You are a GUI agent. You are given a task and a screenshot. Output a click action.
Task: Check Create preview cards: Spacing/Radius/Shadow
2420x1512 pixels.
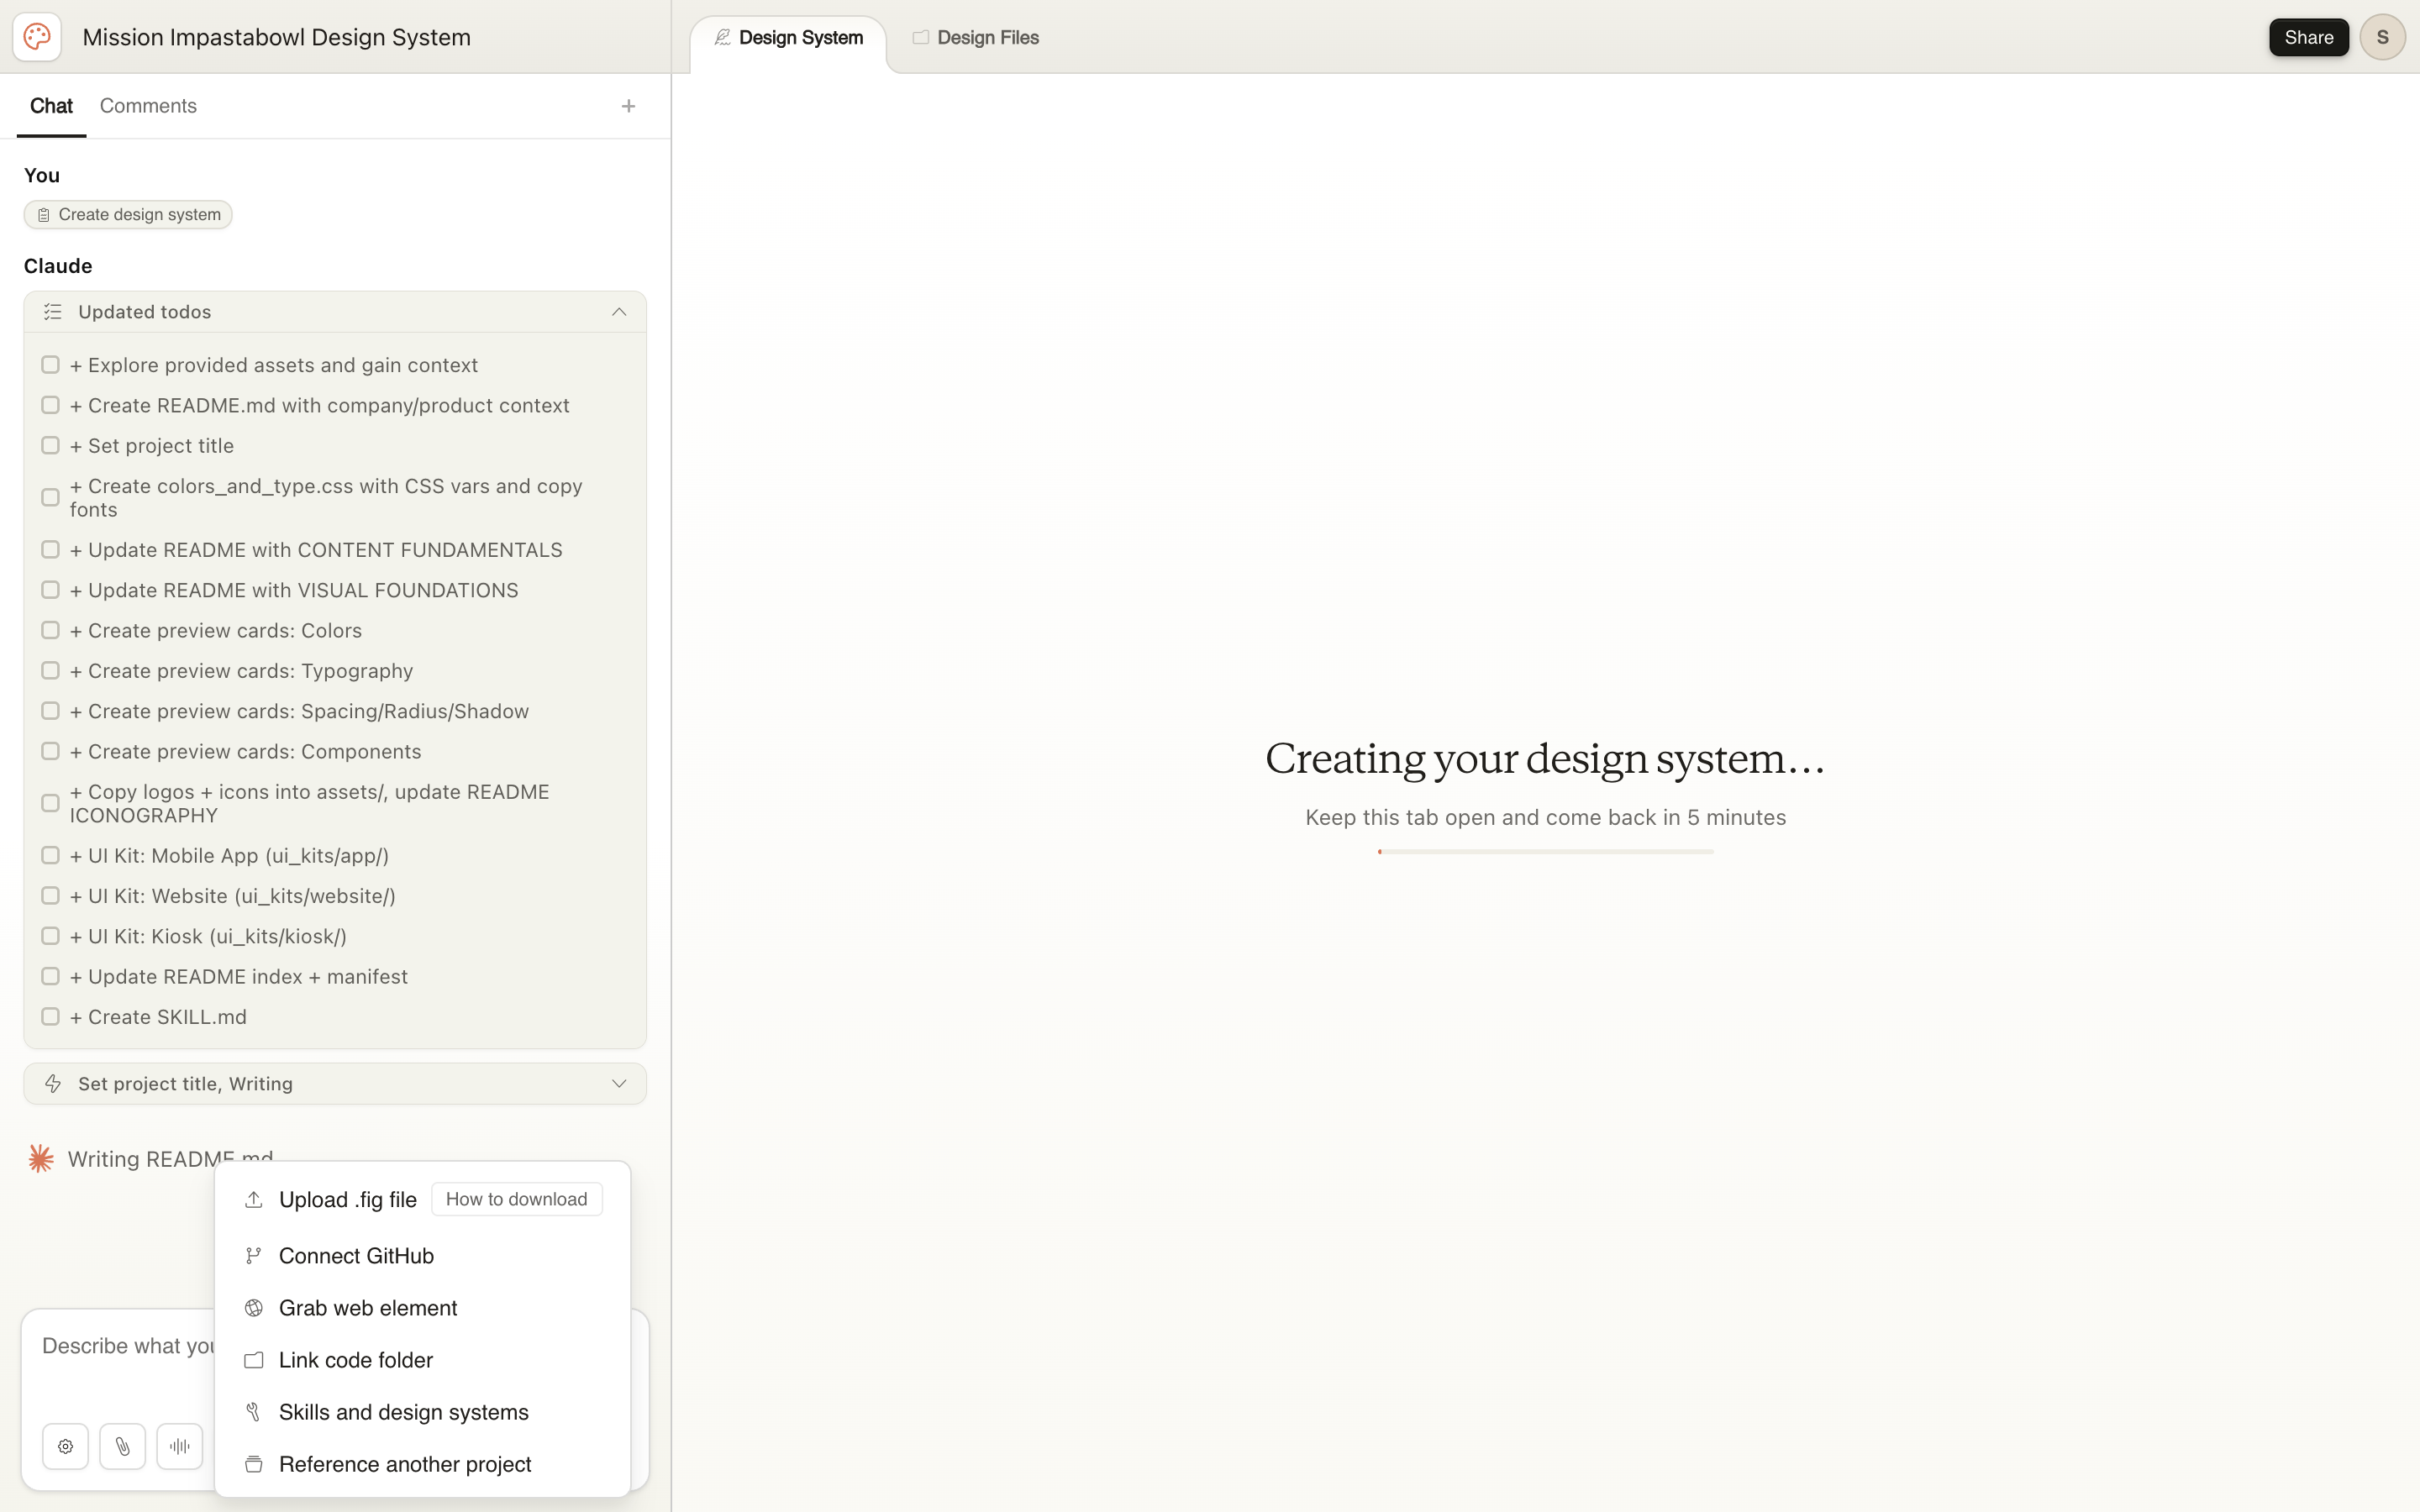pos(50,711)
